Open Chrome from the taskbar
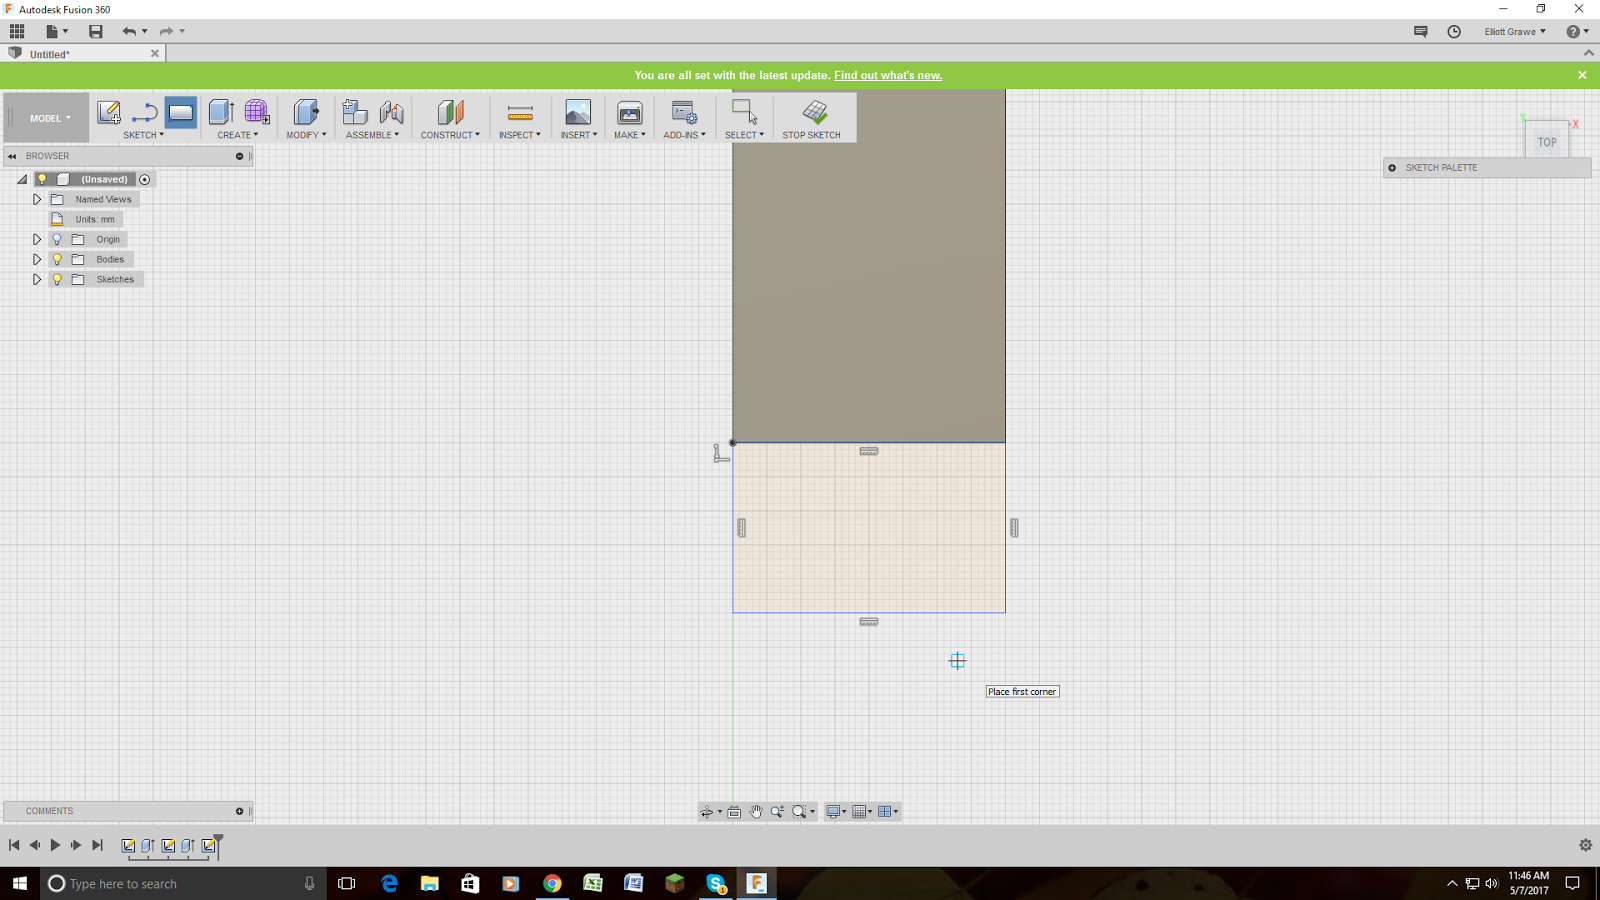The width and height of the screenshot is (1600, 900). tap(552, 884)
